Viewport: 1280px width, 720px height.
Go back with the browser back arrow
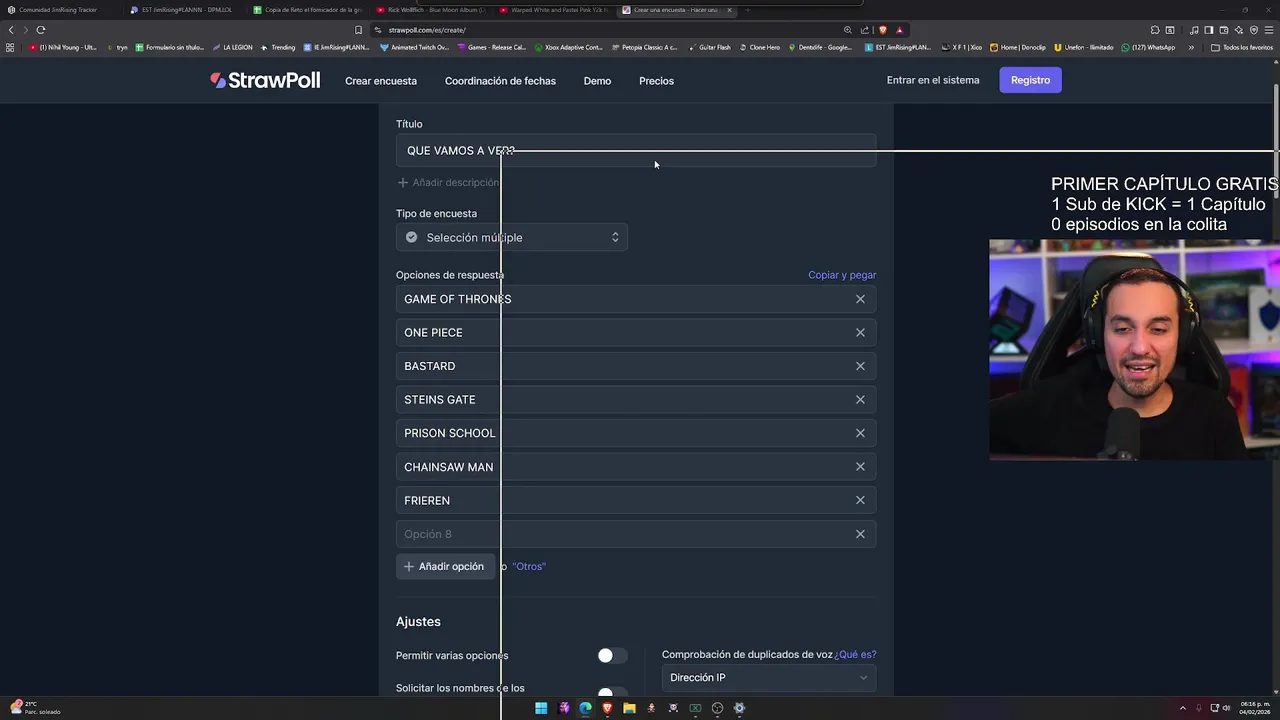[11, 30]
